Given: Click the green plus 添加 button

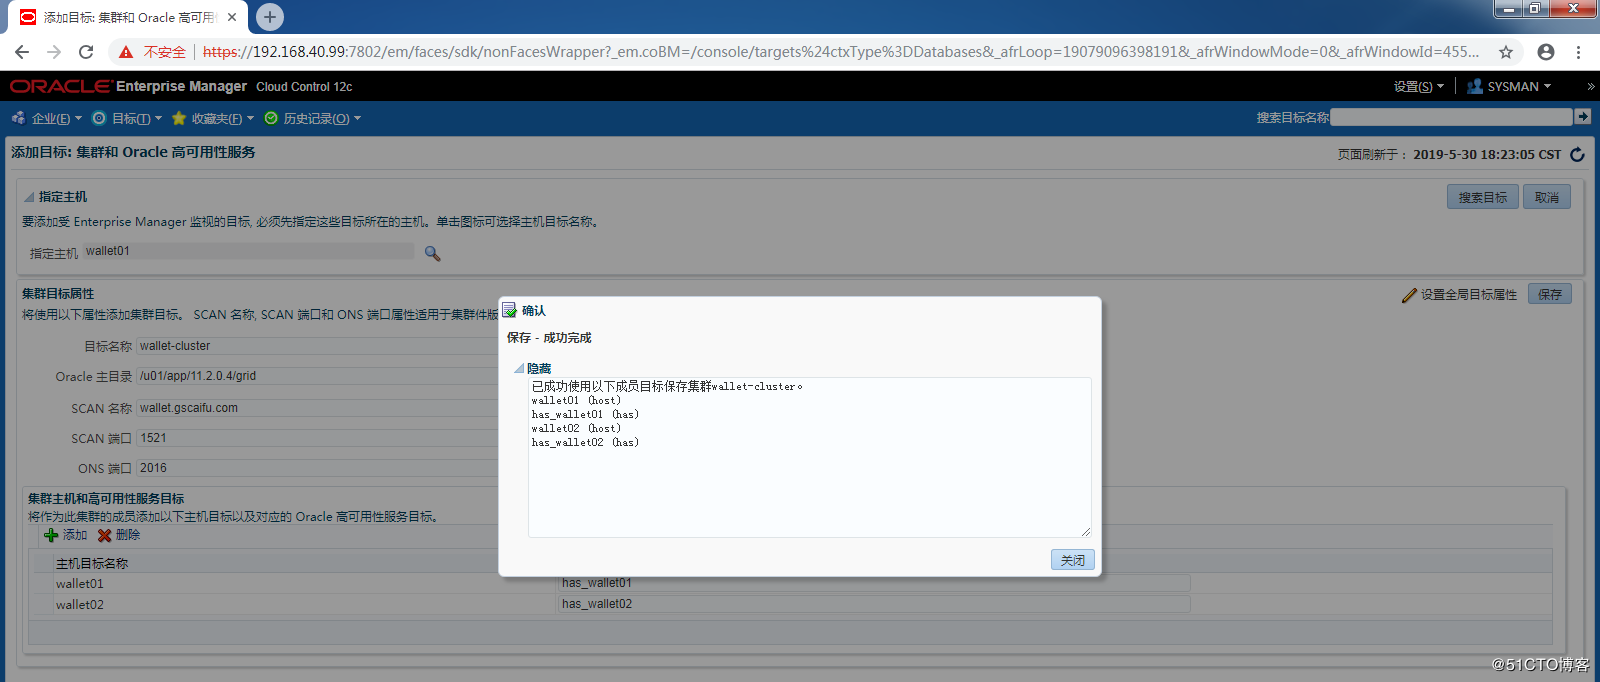Looking at the screenshot, I should click(65, 535).
